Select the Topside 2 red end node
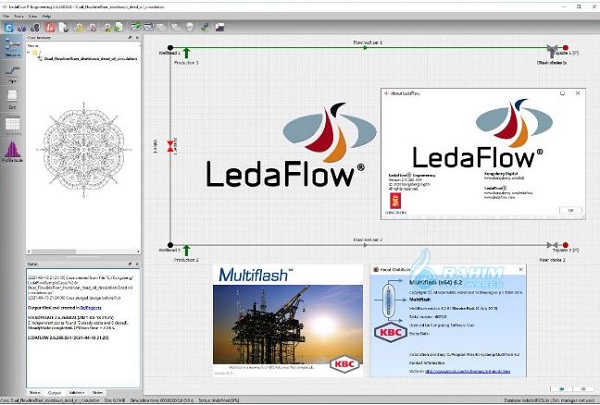 tap(566, 245)
